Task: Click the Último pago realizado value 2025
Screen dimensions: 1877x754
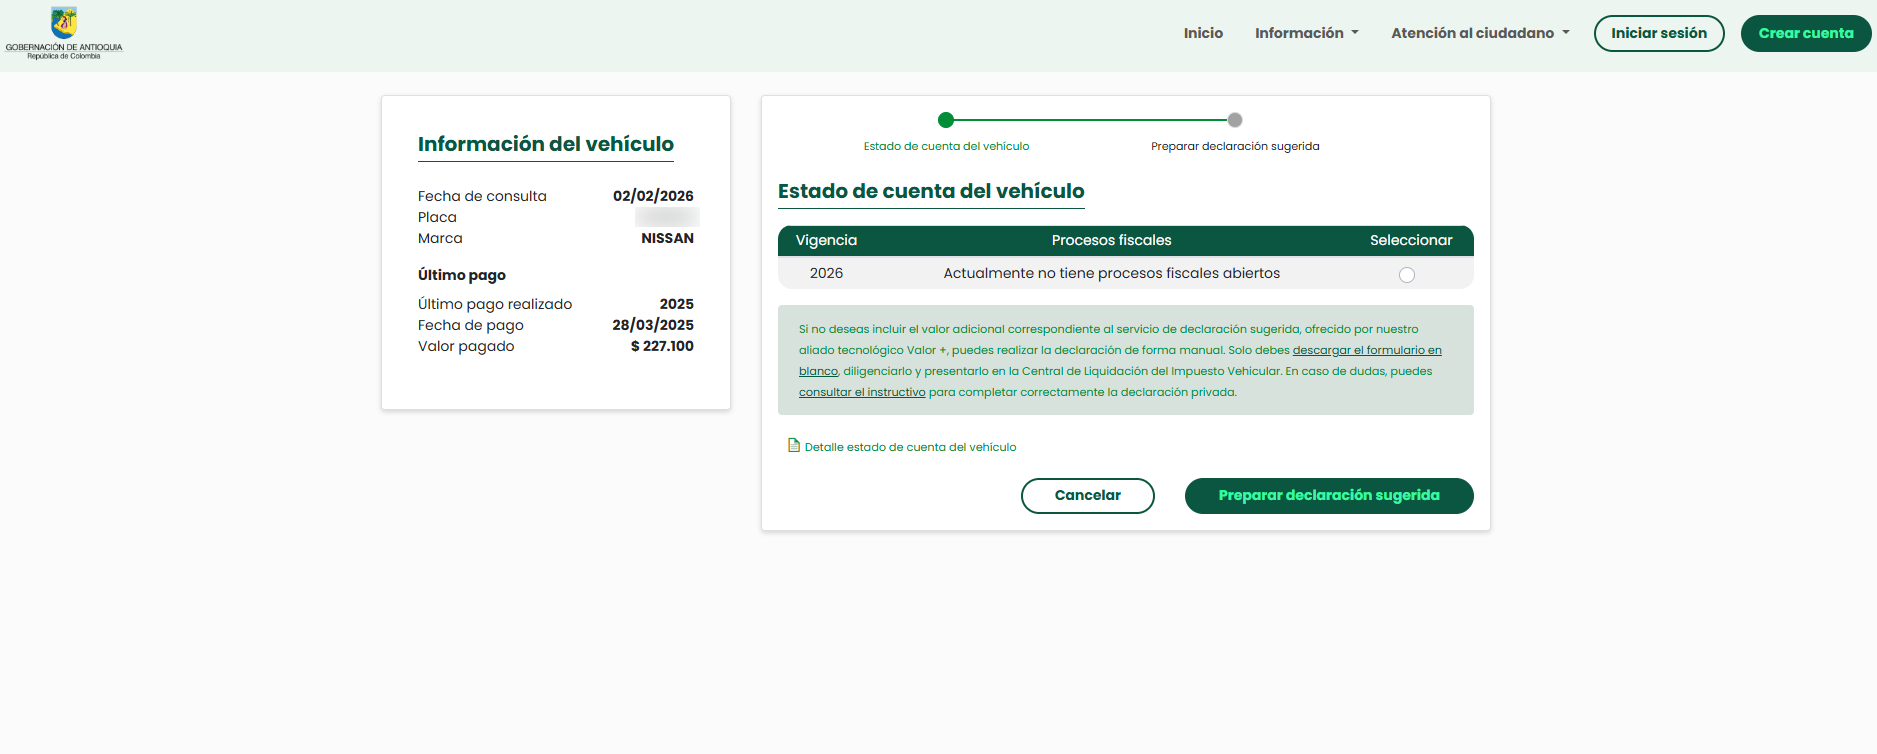Action: click(676, 304)
